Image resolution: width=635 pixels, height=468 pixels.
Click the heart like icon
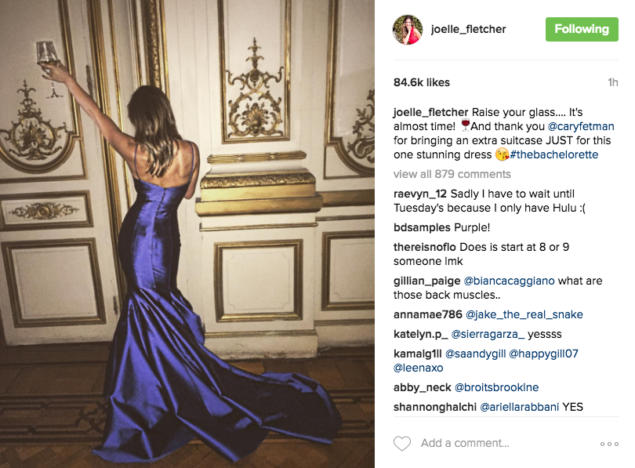click(402, 443)
